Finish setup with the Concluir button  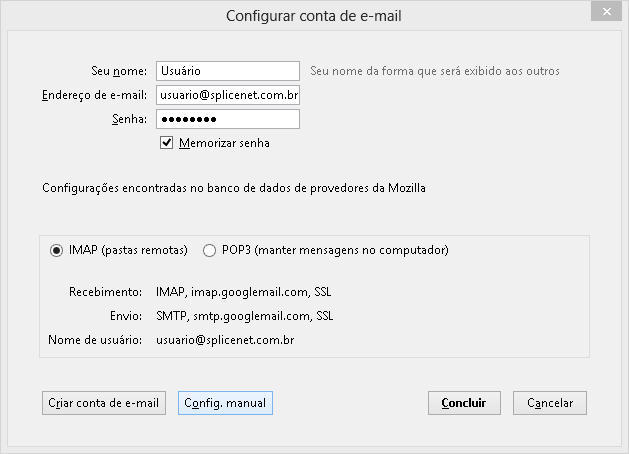point(464,403)
